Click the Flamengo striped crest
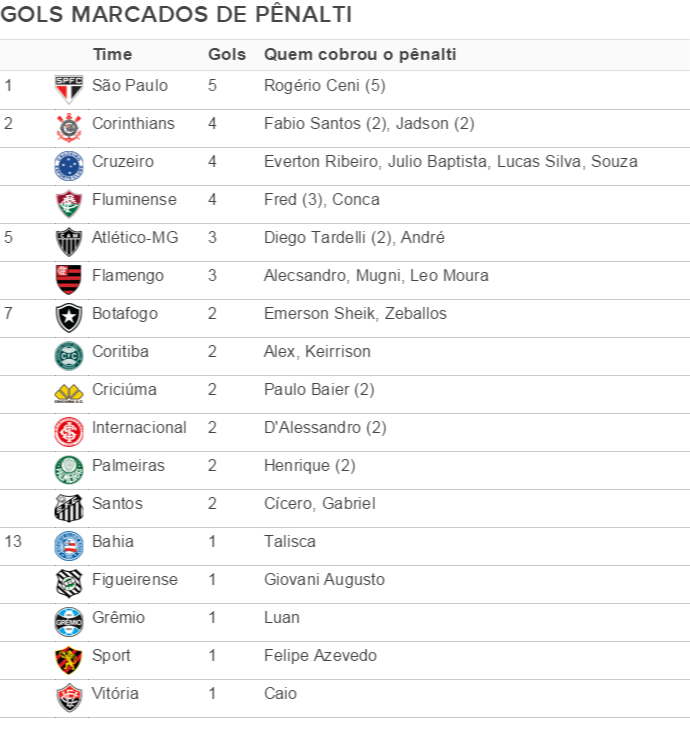 coord(69,280)
